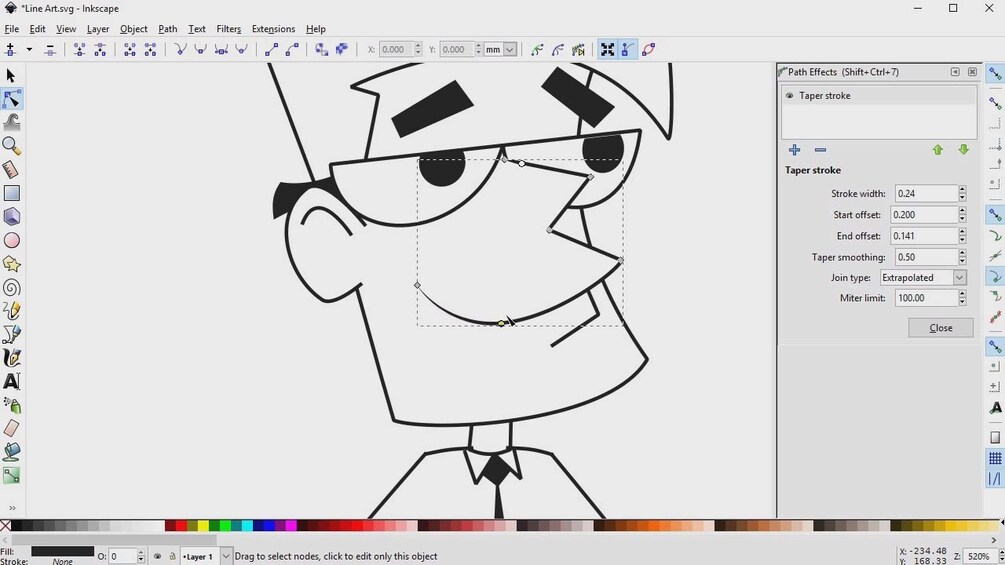Select the Spiral tool

tap(12, 288)
